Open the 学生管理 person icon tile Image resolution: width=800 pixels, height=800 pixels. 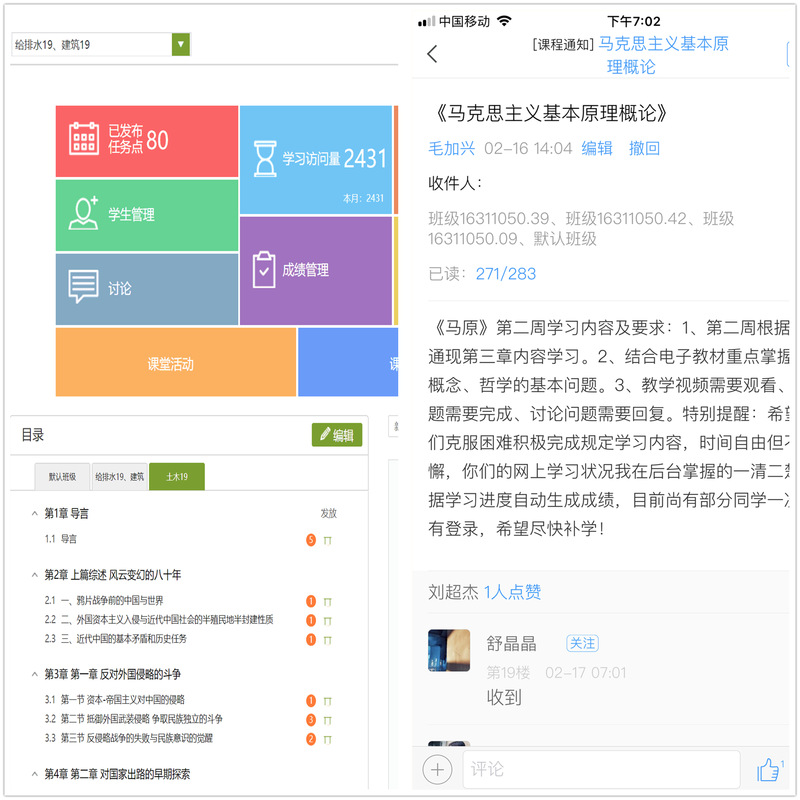pyautogui.click(x=84, y=214)
